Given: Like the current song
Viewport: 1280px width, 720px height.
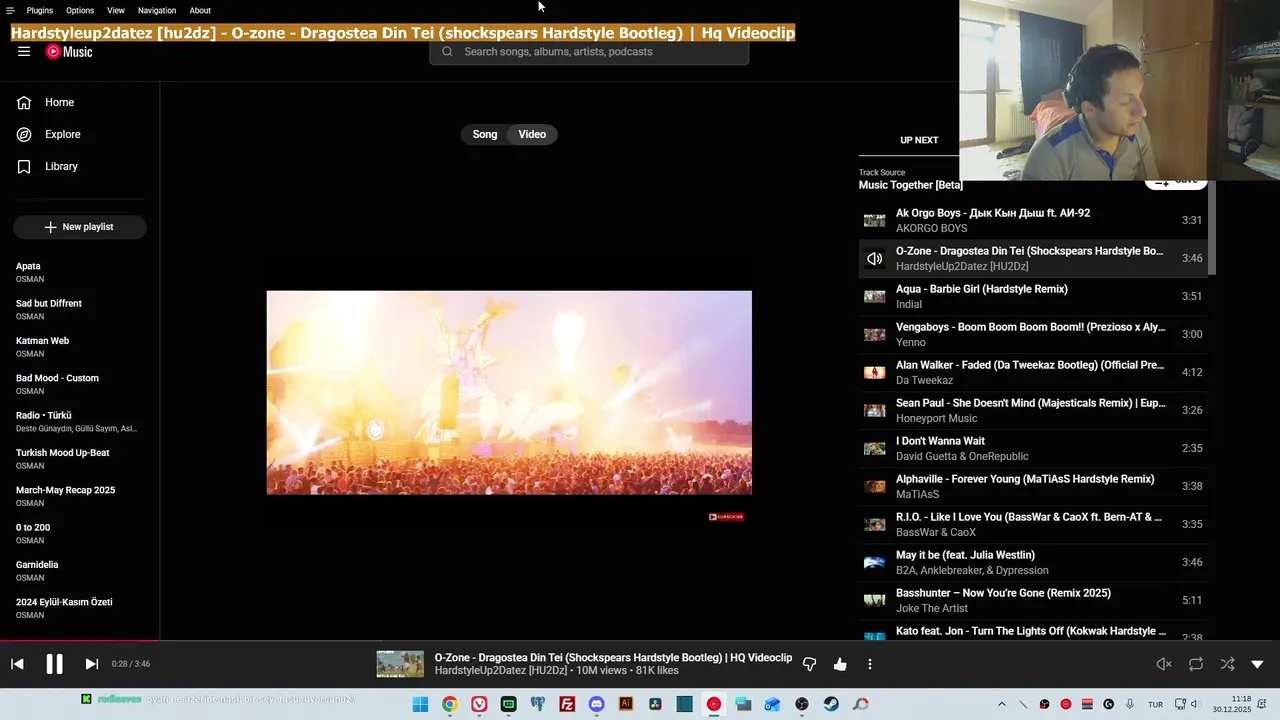Looking at the screenshot, I should (840, 664).
